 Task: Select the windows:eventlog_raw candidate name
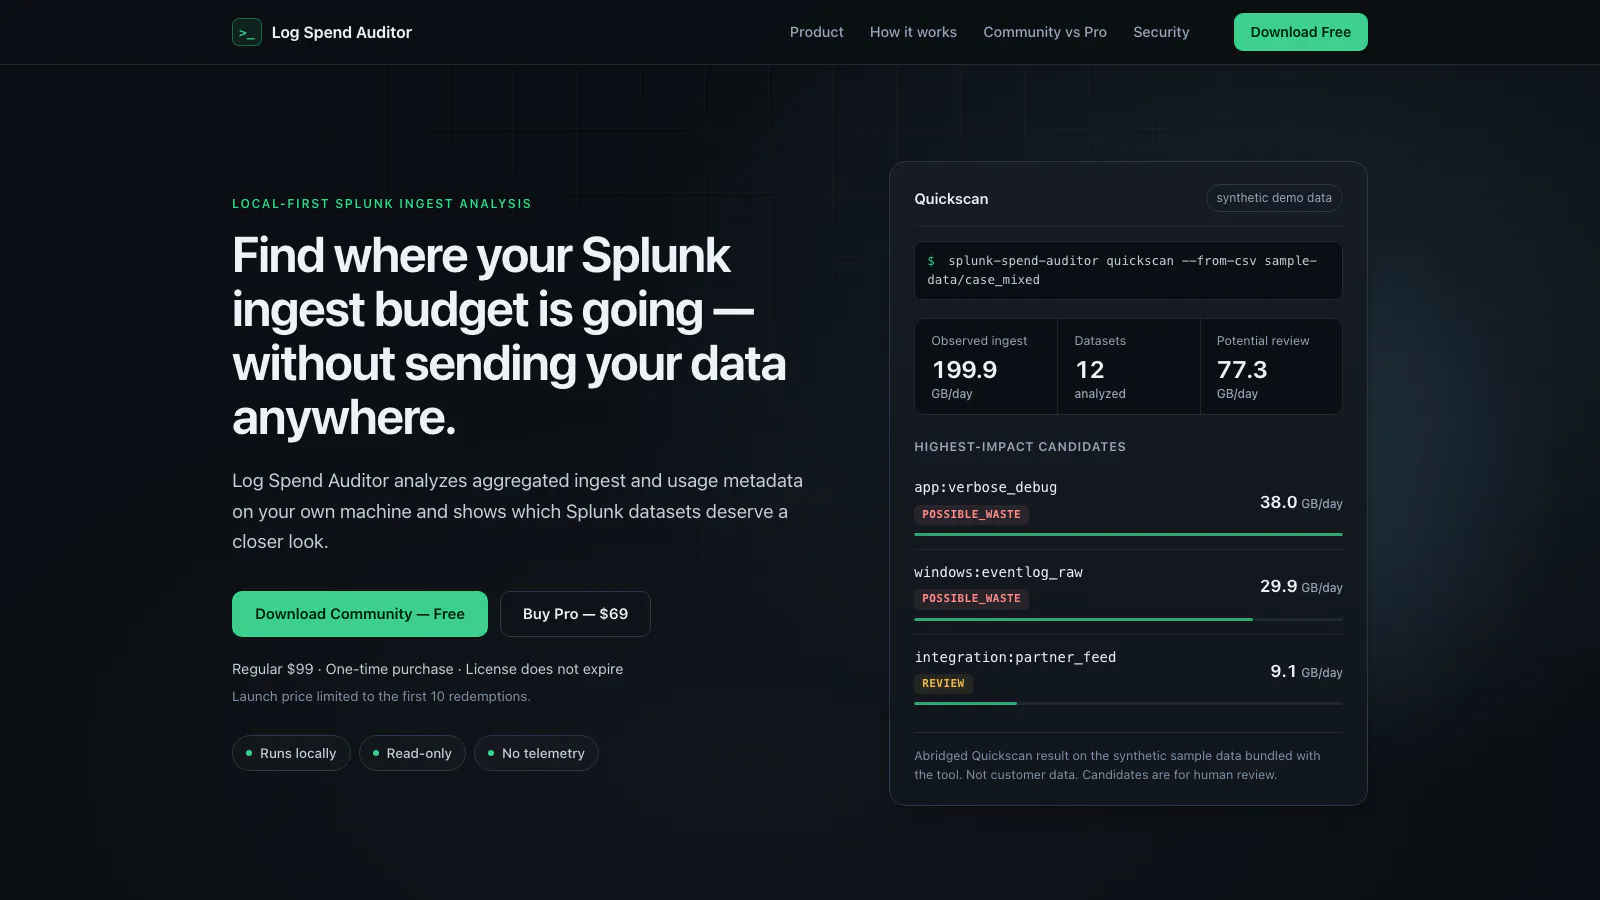tap(998, 572)
